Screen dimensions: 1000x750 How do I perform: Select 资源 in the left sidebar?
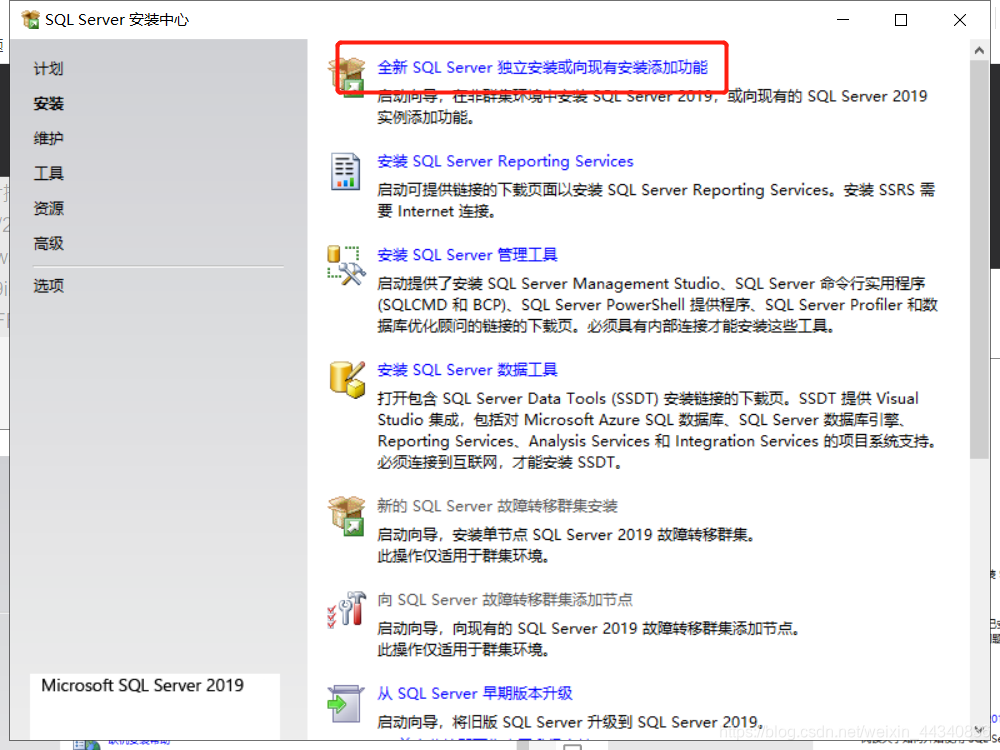48,209
